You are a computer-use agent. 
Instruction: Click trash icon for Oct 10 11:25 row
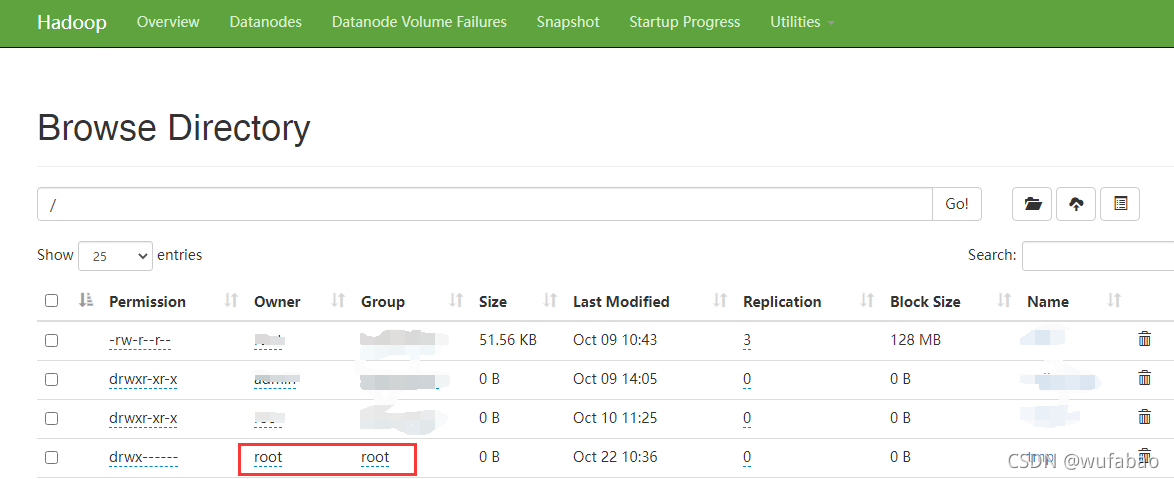click(1144, 418)
